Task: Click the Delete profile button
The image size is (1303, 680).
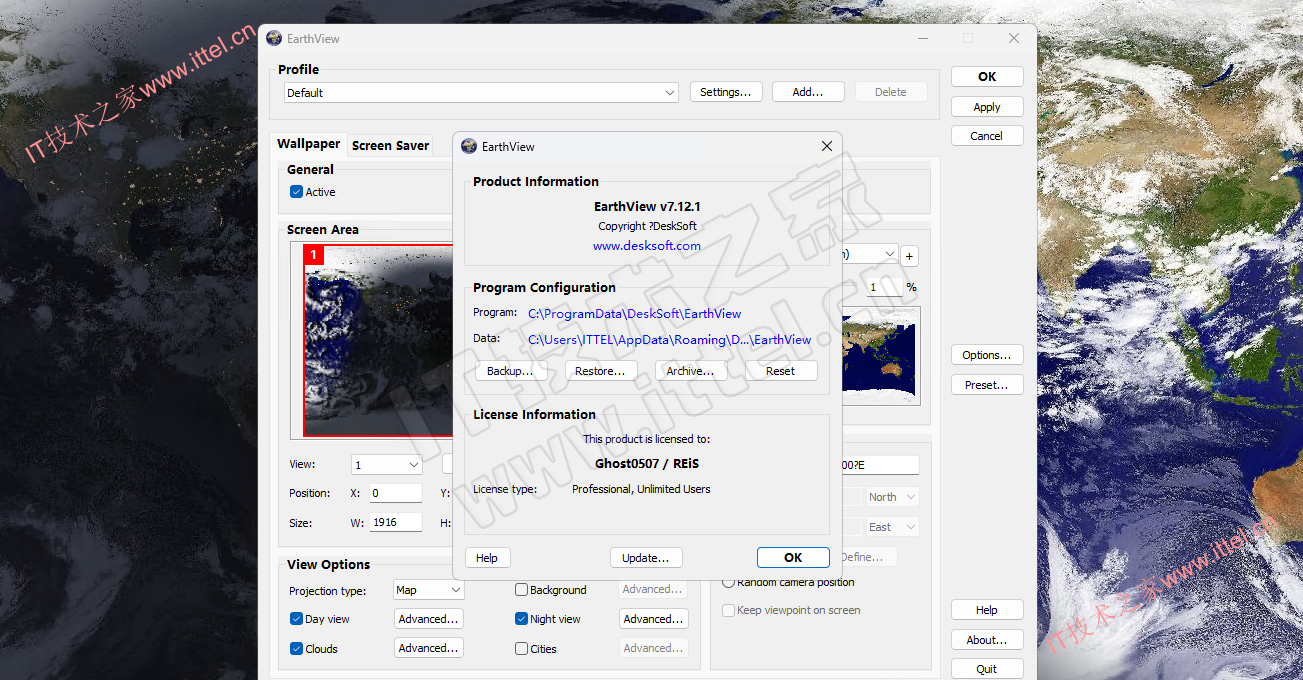Action: [891, 92]
